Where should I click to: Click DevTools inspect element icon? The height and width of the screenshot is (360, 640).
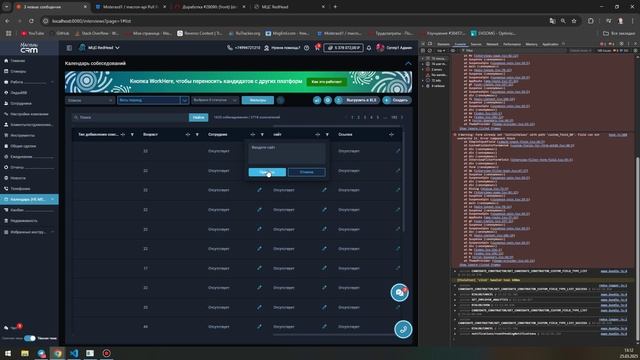[x=423, y=44]
